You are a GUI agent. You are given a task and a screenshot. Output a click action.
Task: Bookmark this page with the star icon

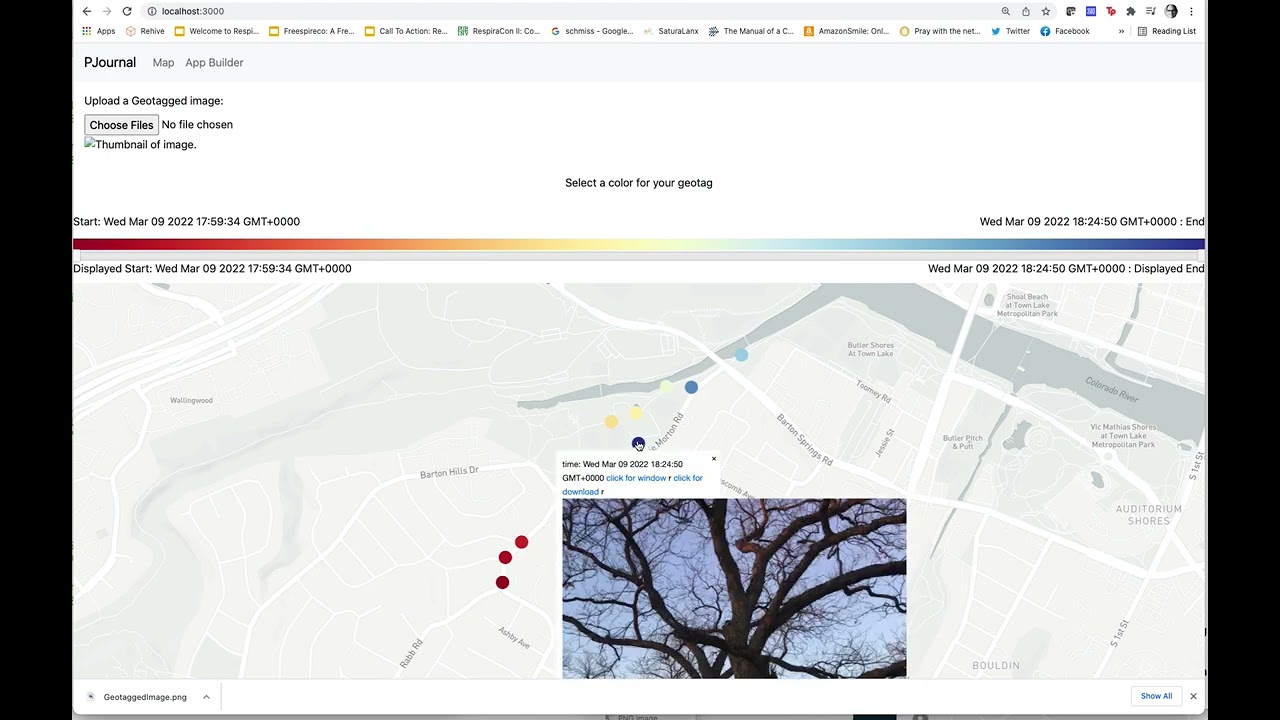coord(1046,11)
